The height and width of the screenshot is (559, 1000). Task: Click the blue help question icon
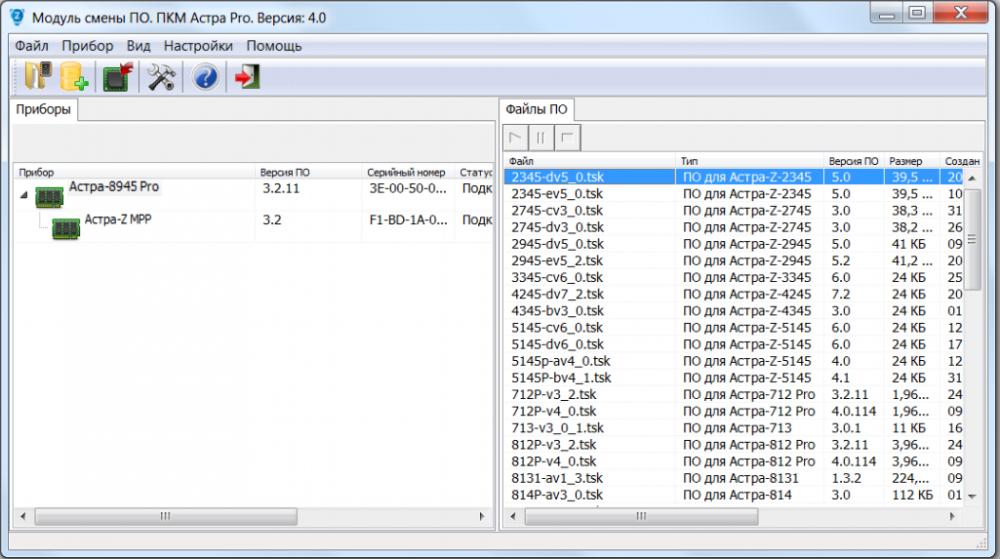pos(205,77)
